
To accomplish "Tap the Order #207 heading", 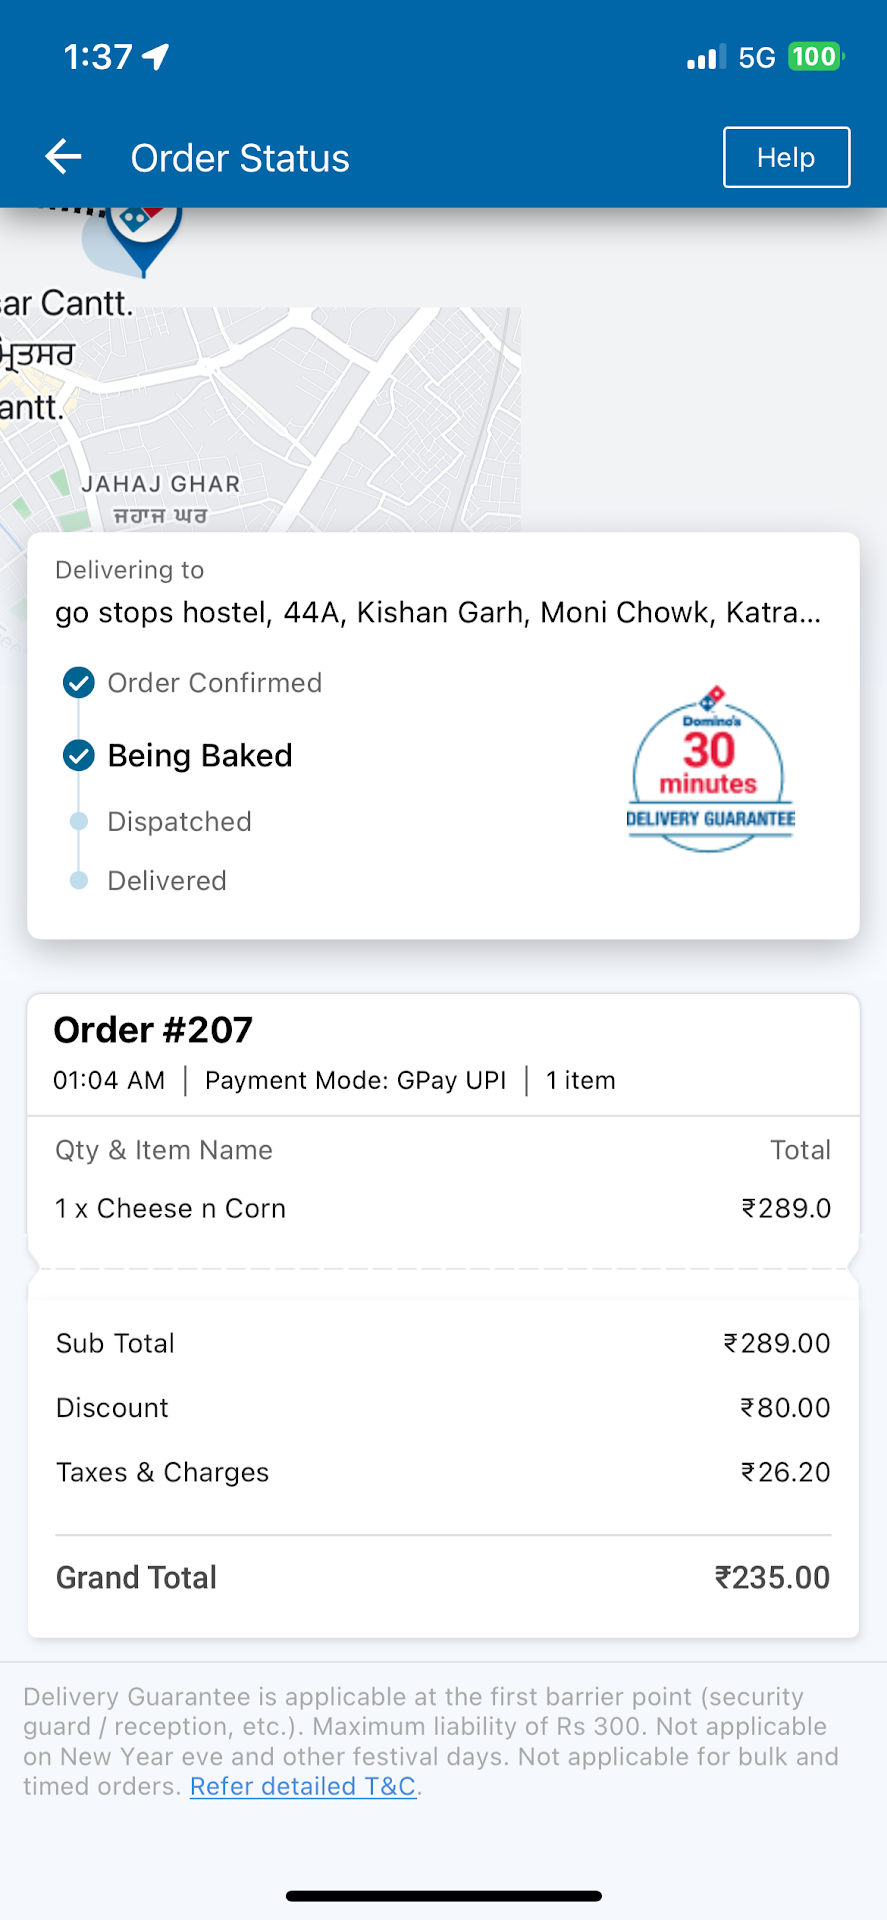I will [x=153, y=1030].
